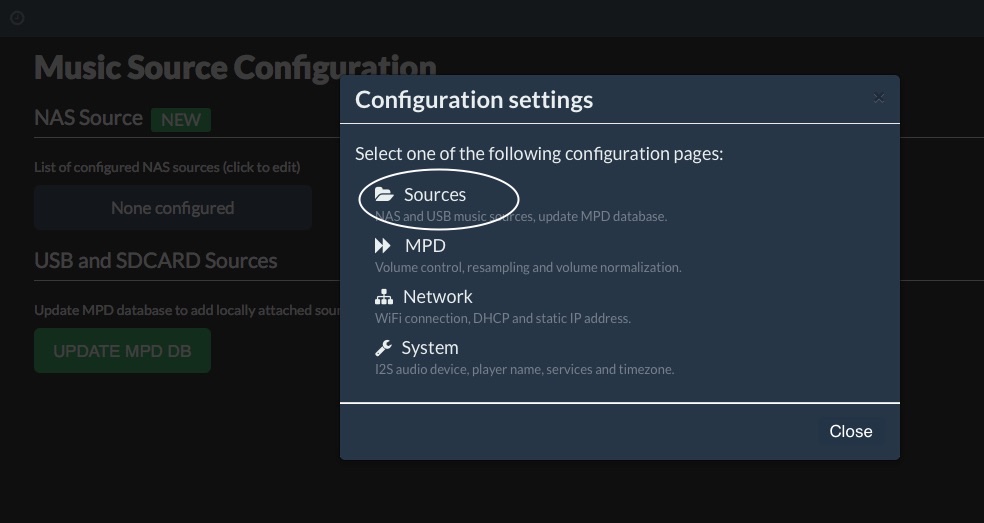Image resolution: width=984 pixels, height=523 pixels.
Task: Open the Sources configuration page
Action: [x=435, y=195]
